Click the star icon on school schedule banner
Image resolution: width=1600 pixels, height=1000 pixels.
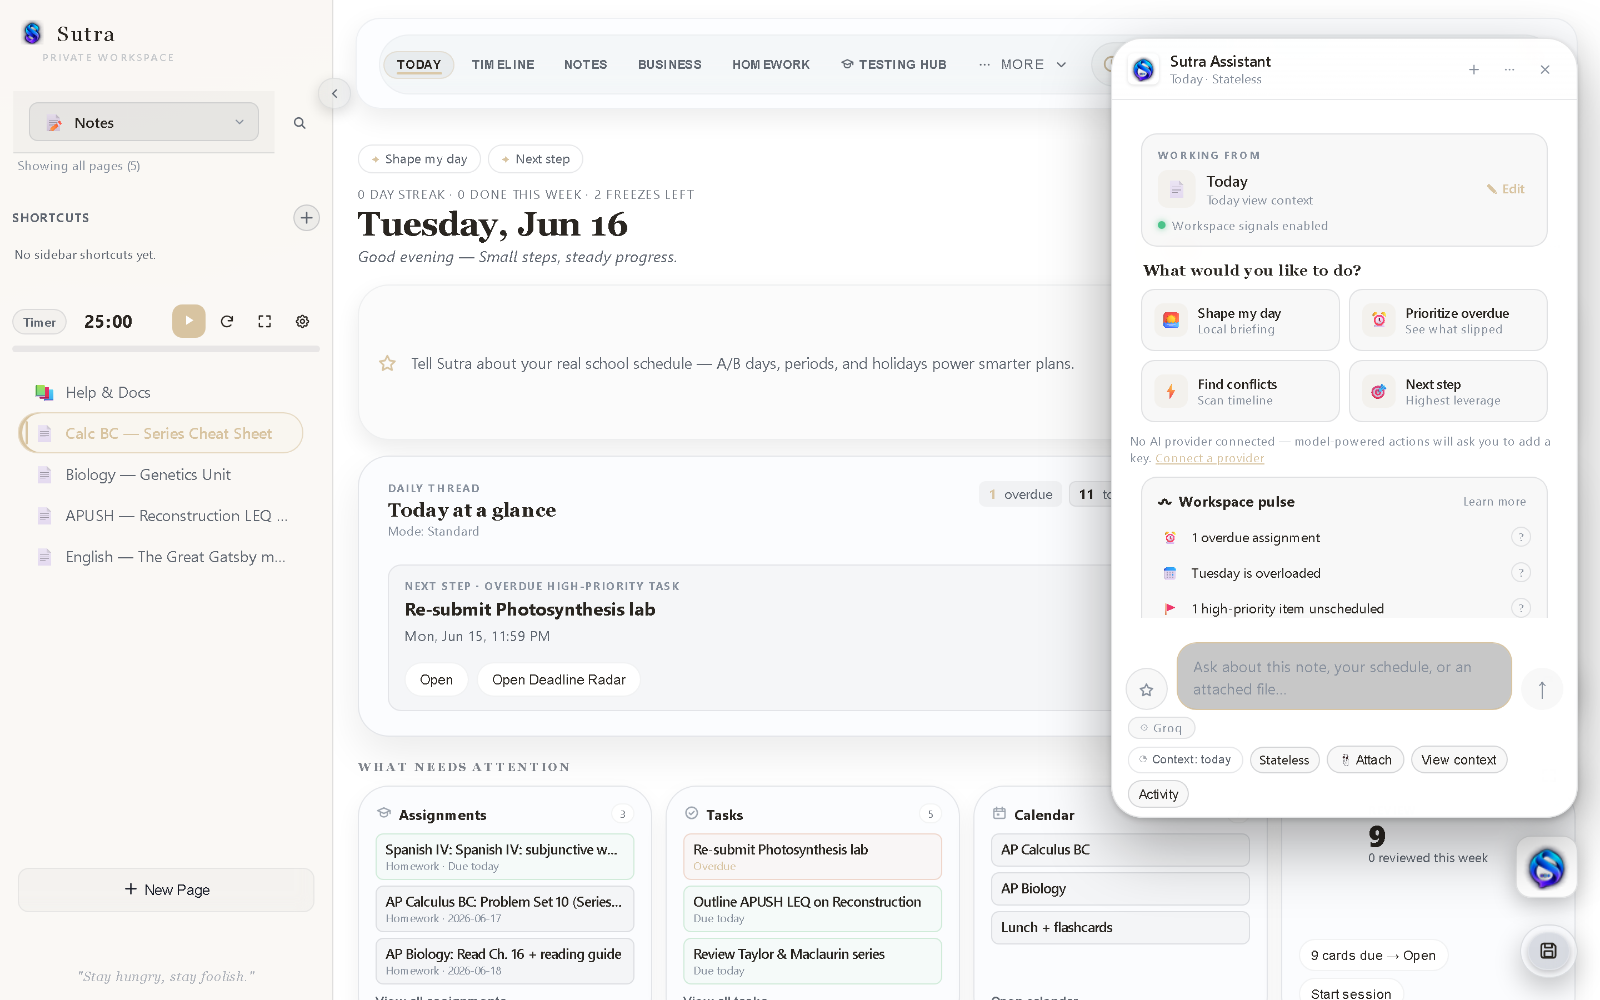click(387, 363)
